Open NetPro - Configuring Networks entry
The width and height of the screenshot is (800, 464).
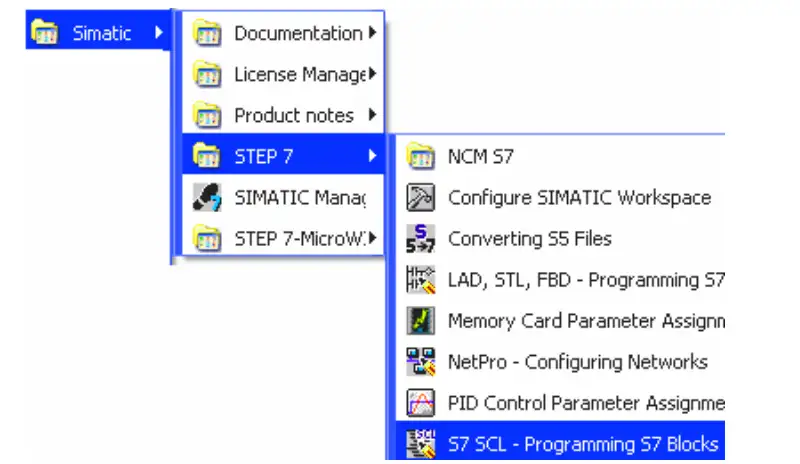[560, 361]
